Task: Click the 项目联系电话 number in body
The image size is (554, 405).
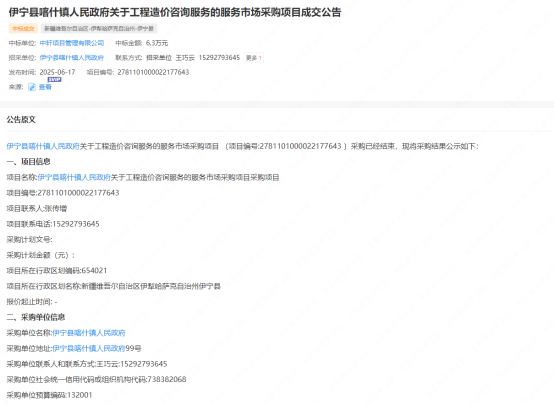Action: pos(76,224)
